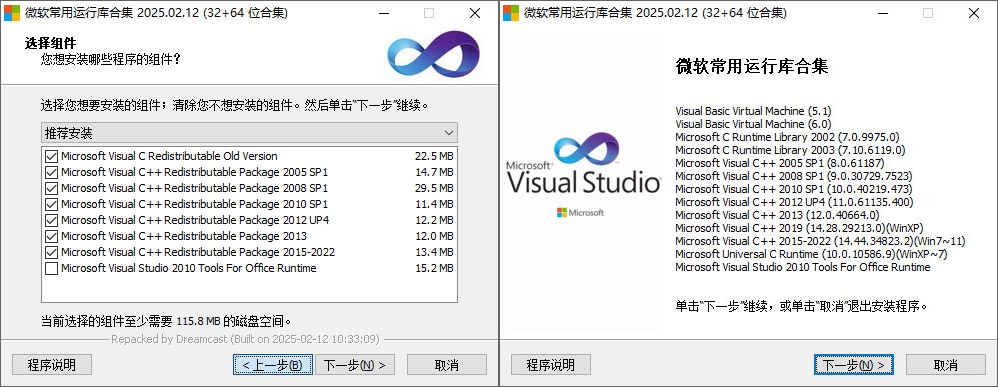This screenshot has width=998, height=387.
Task: Uncheck Microsoft Visual C Redistributable Old Version
Action: 52,156
